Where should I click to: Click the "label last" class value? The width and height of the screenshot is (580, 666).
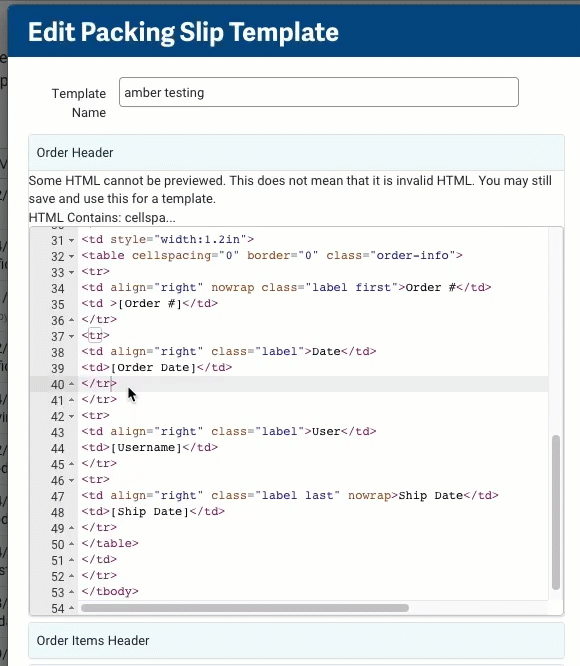tap(298, 495)
